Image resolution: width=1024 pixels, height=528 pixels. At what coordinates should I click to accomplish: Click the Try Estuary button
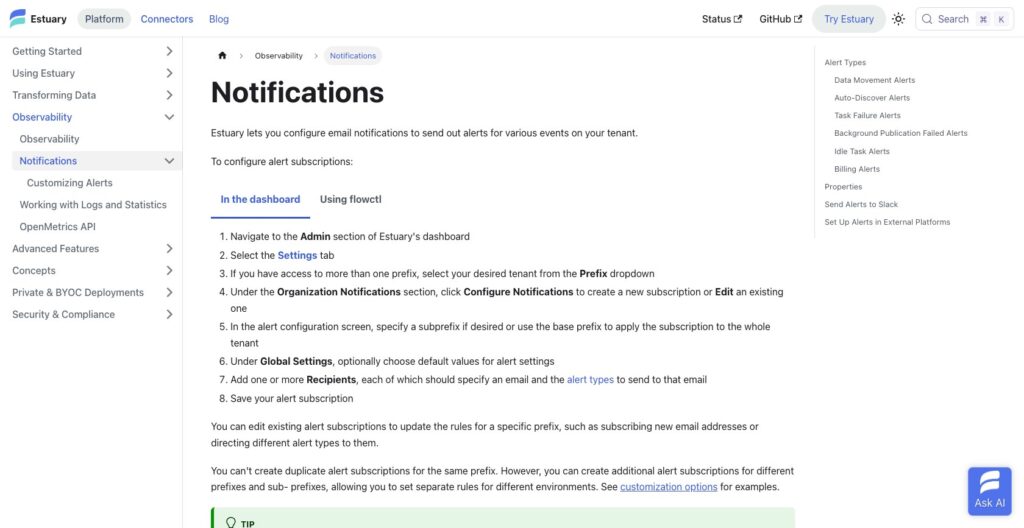click(x=848, y=19)
